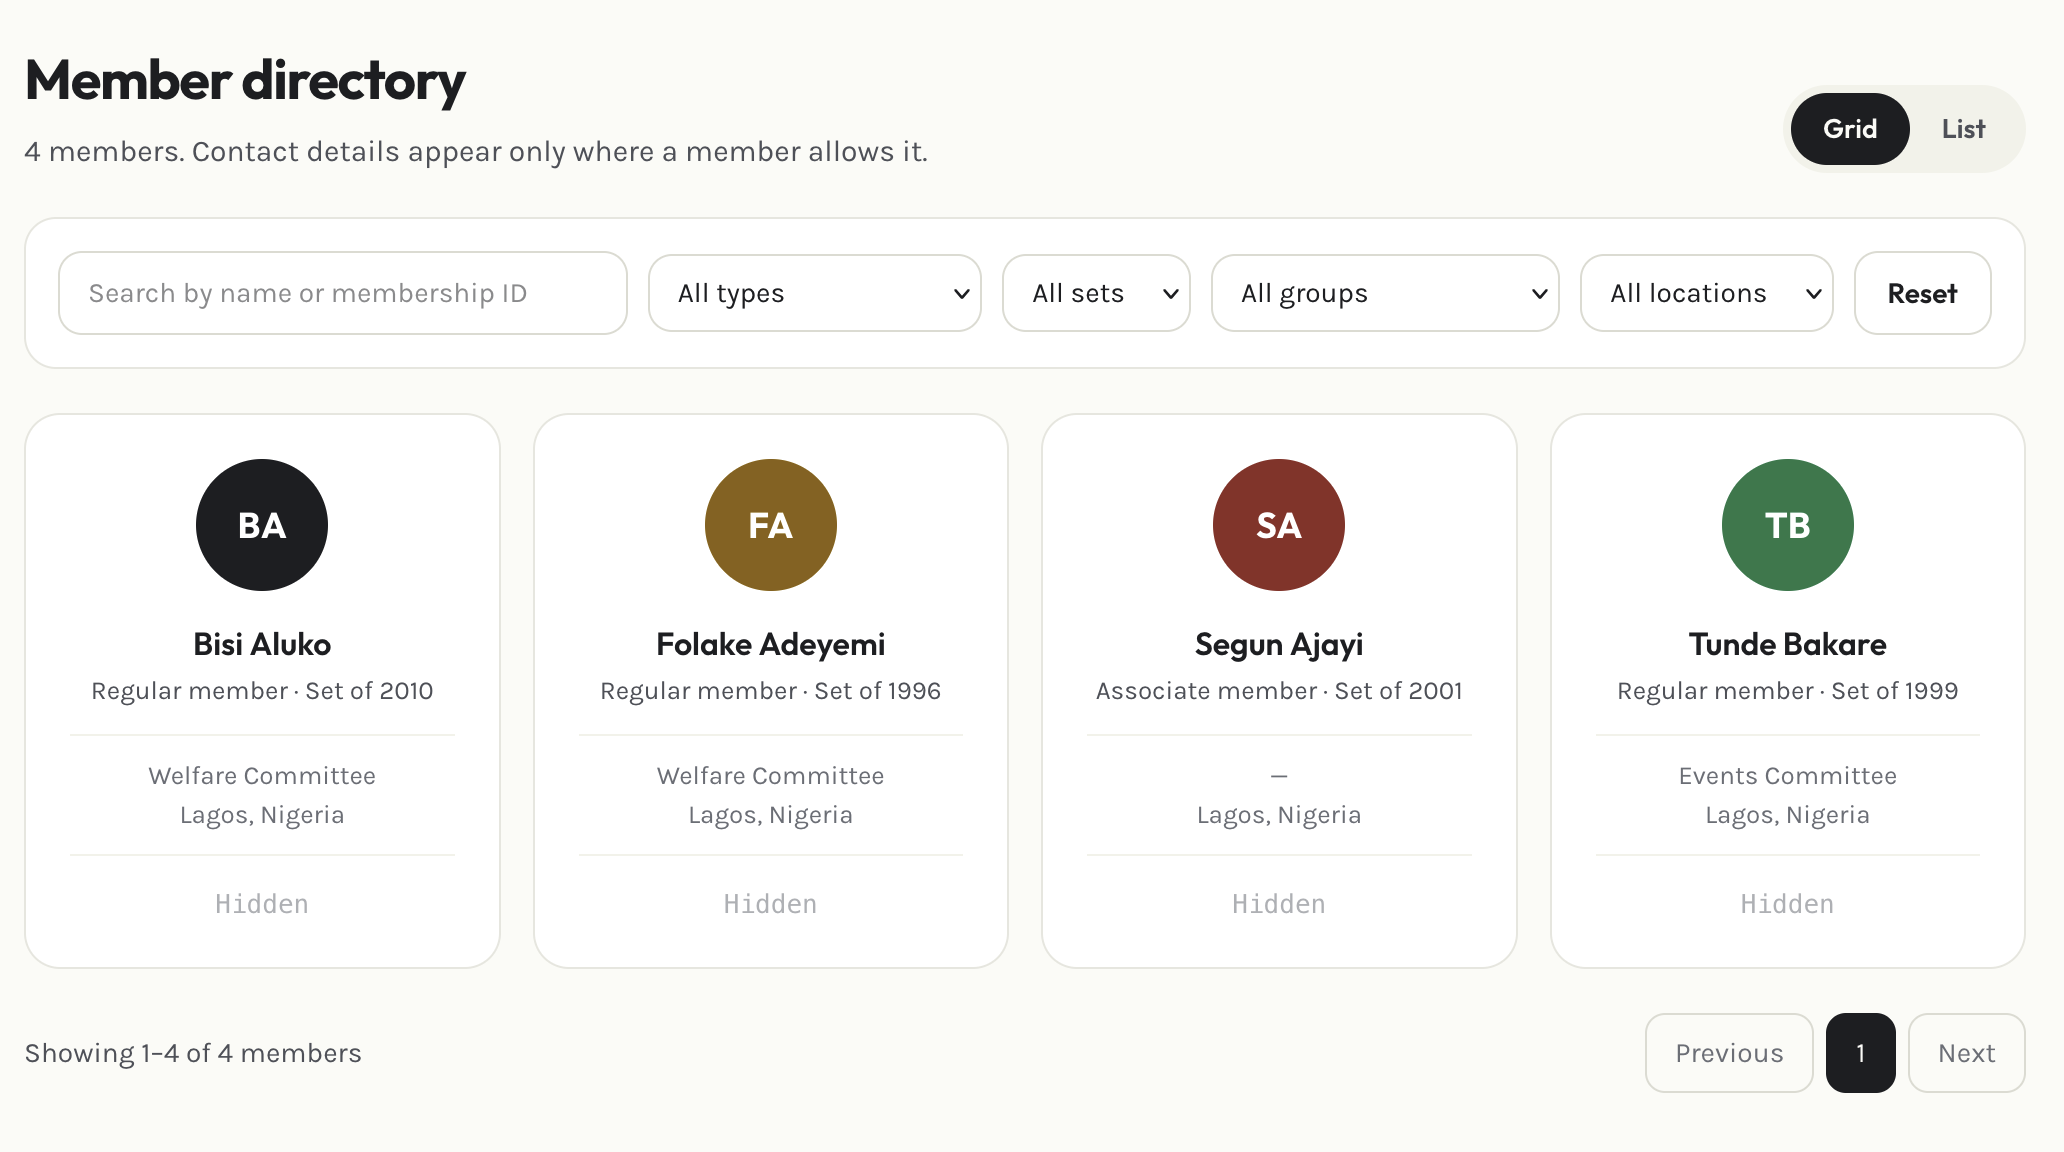
Task: Select page 1 in pagination
Action: click(x=1860, y=1053)
